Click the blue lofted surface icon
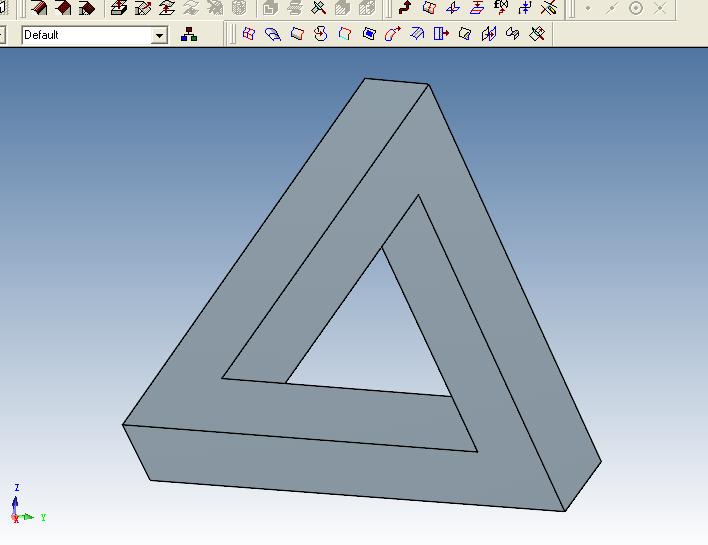 273,34
